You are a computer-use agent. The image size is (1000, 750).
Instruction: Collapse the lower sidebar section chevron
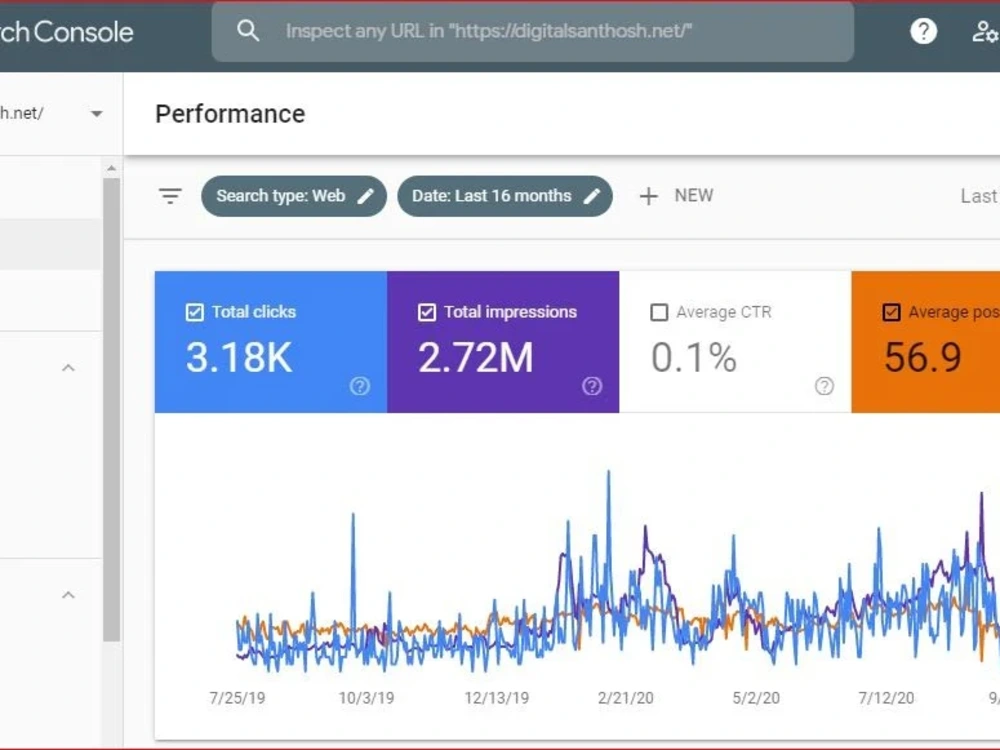(x=68, y=595)
